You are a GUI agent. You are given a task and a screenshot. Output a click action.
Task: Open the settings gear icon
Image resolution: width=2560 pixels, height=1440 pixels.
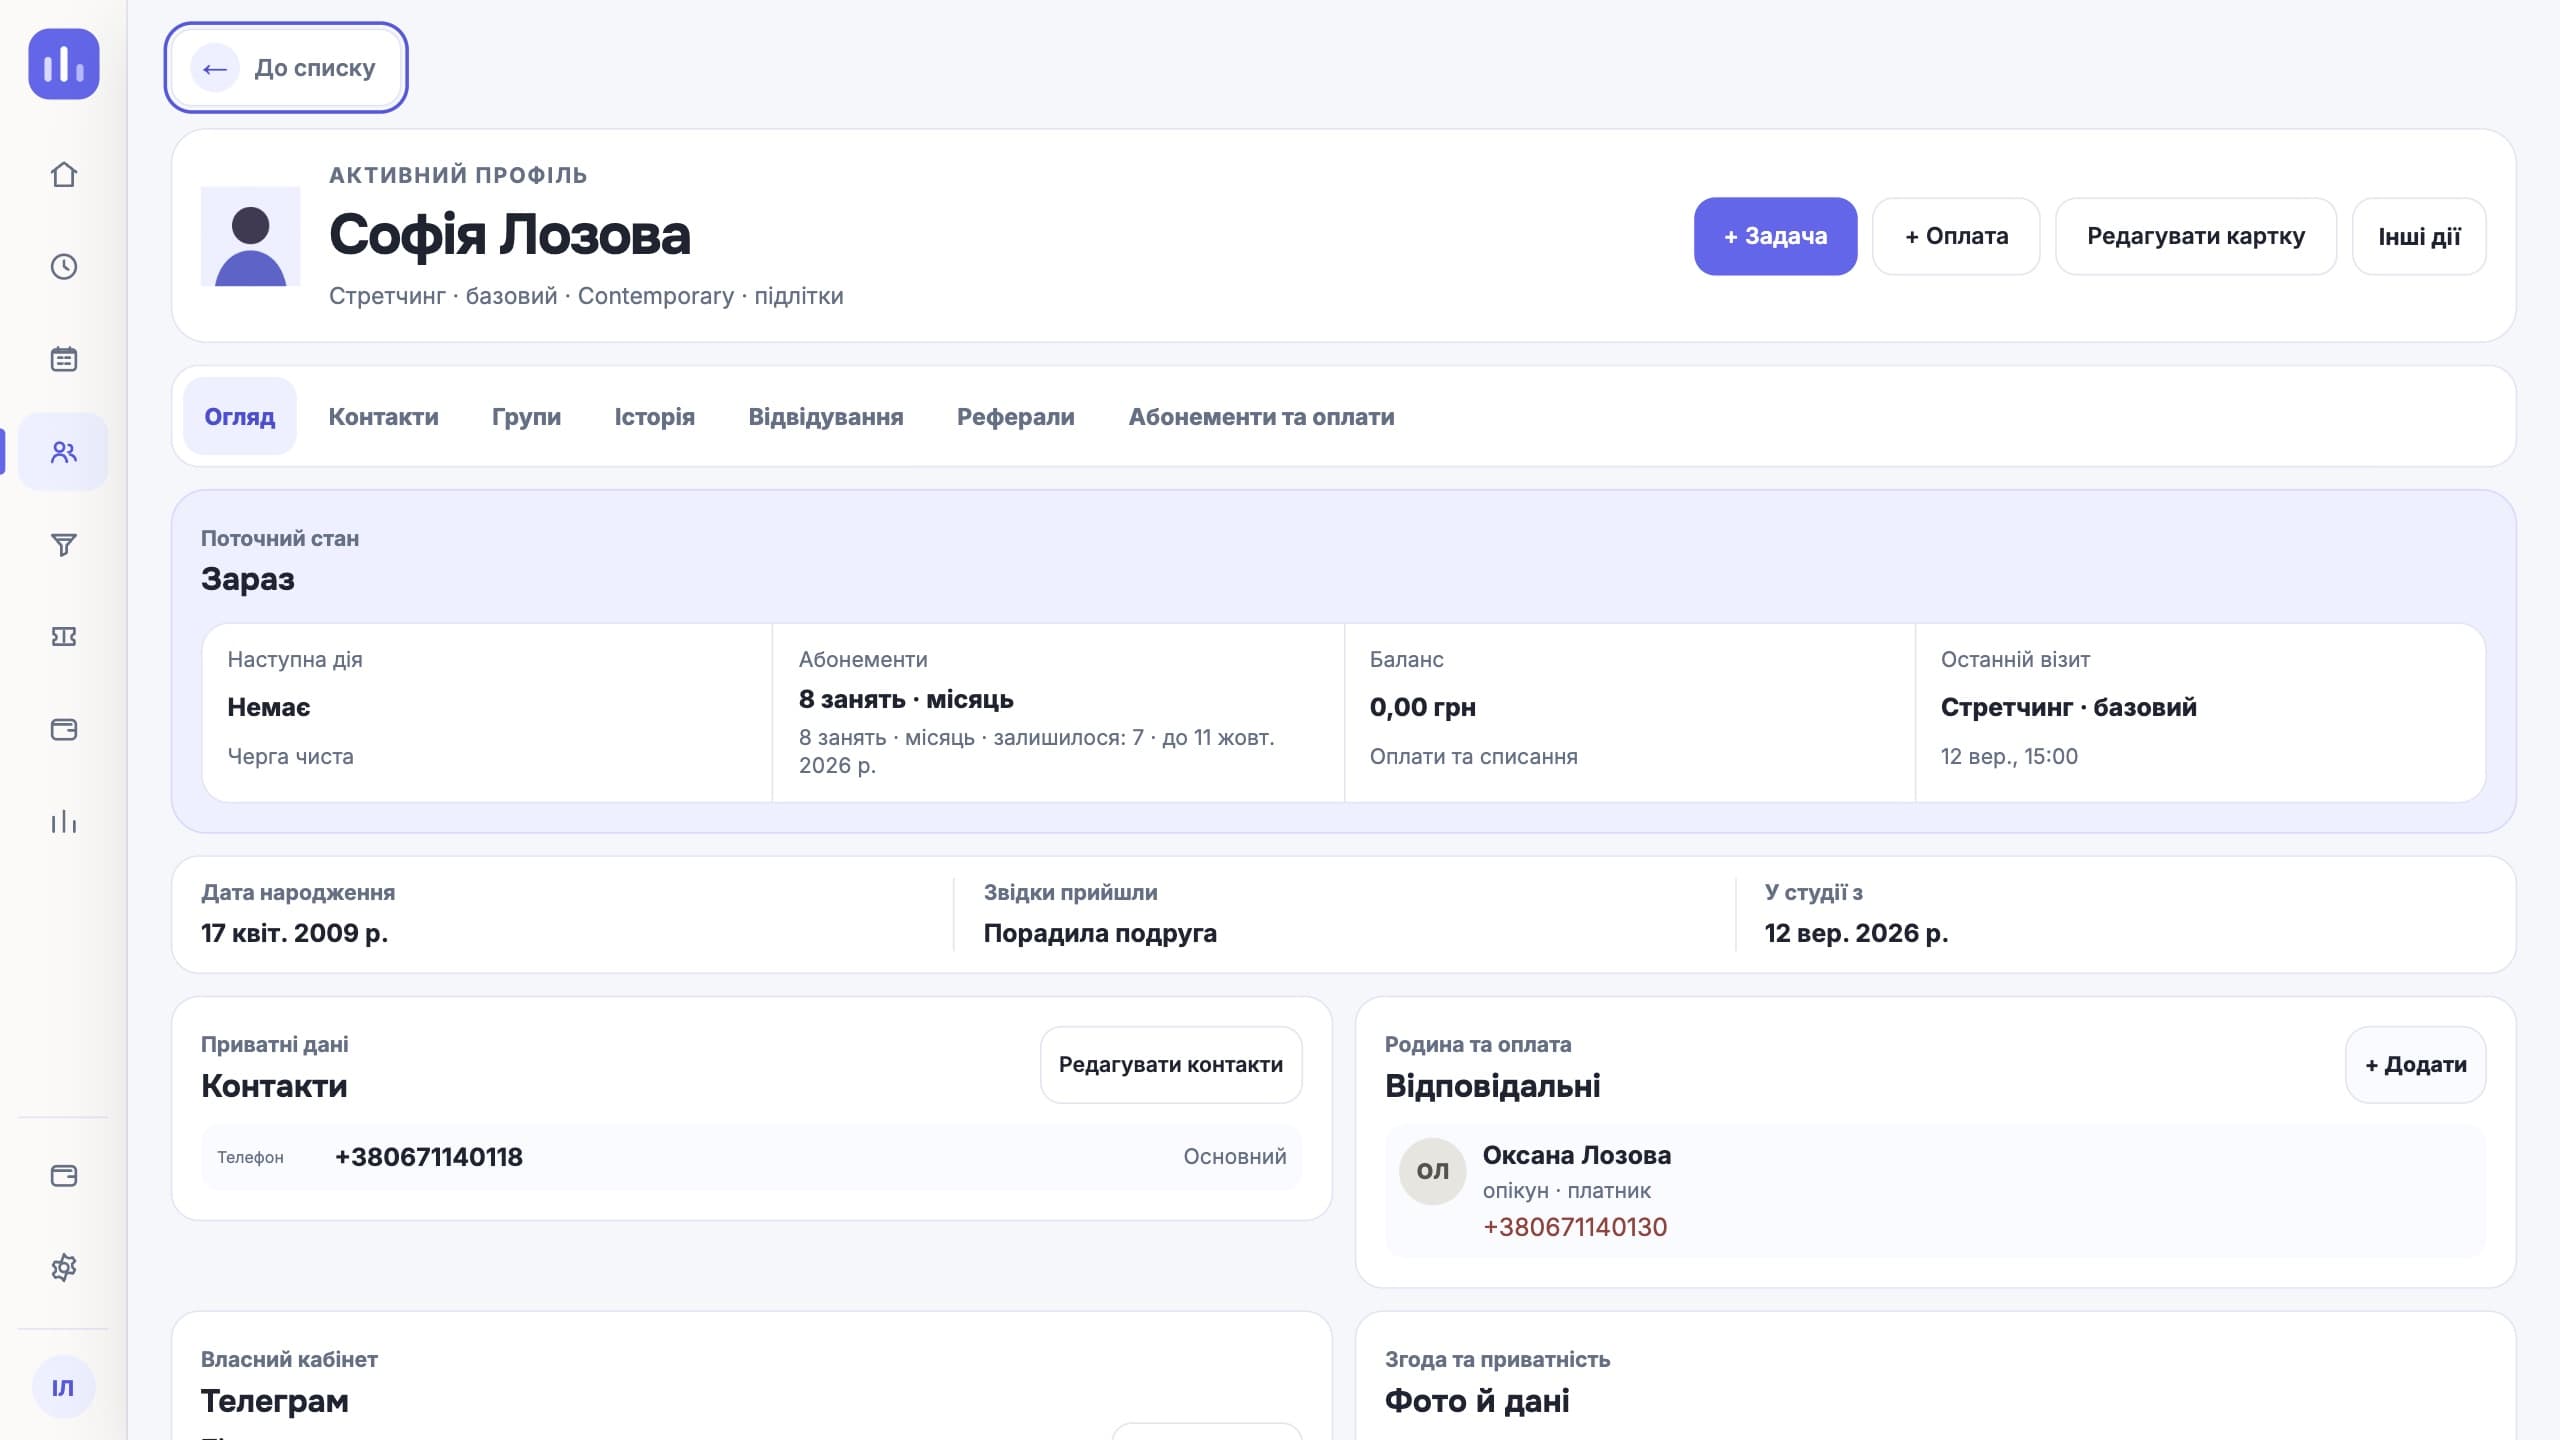(x=63, y=1268)
